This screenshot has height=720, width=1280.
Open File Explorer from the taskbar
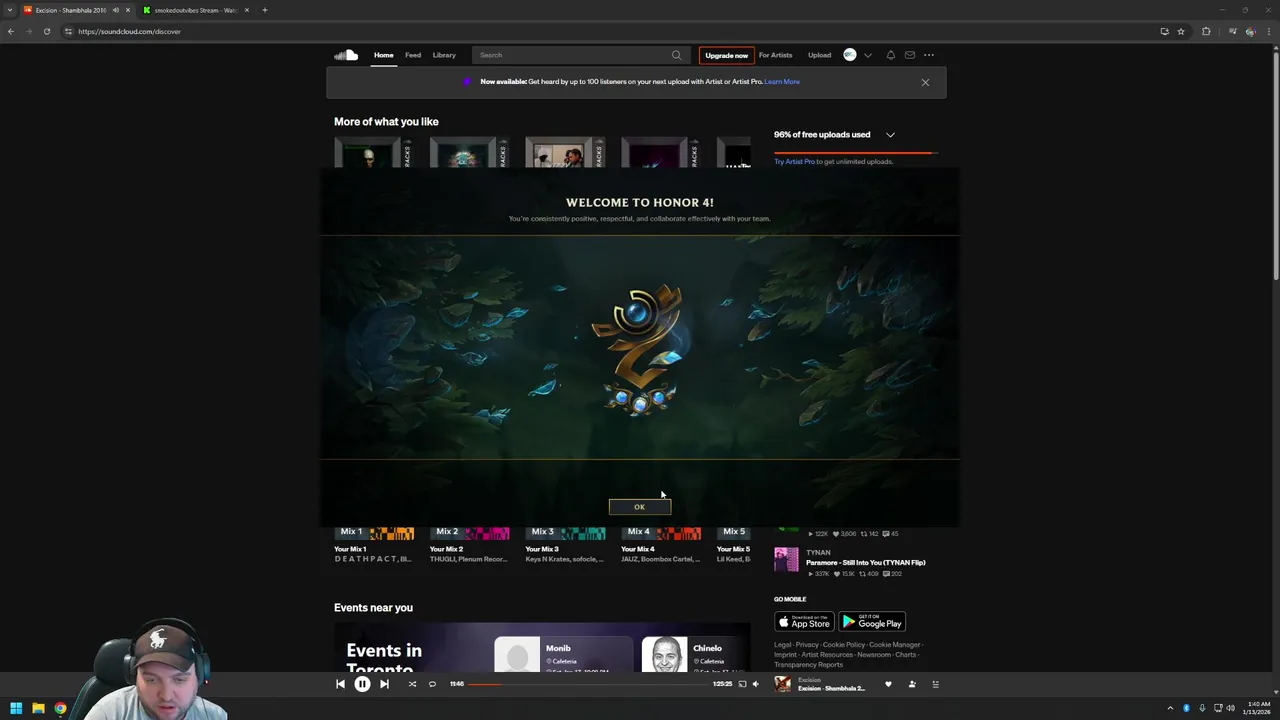tap(38, 708)
